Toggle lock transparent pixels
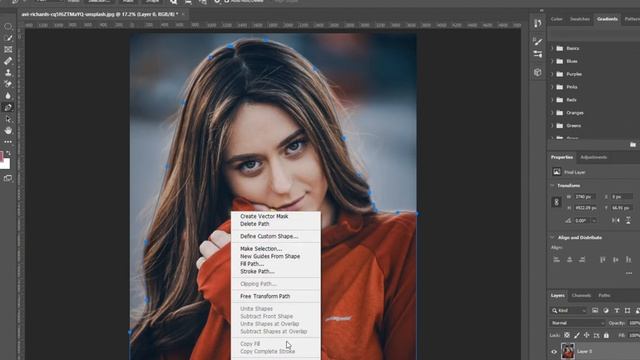The image size is (640, 360). pos(567,335)
